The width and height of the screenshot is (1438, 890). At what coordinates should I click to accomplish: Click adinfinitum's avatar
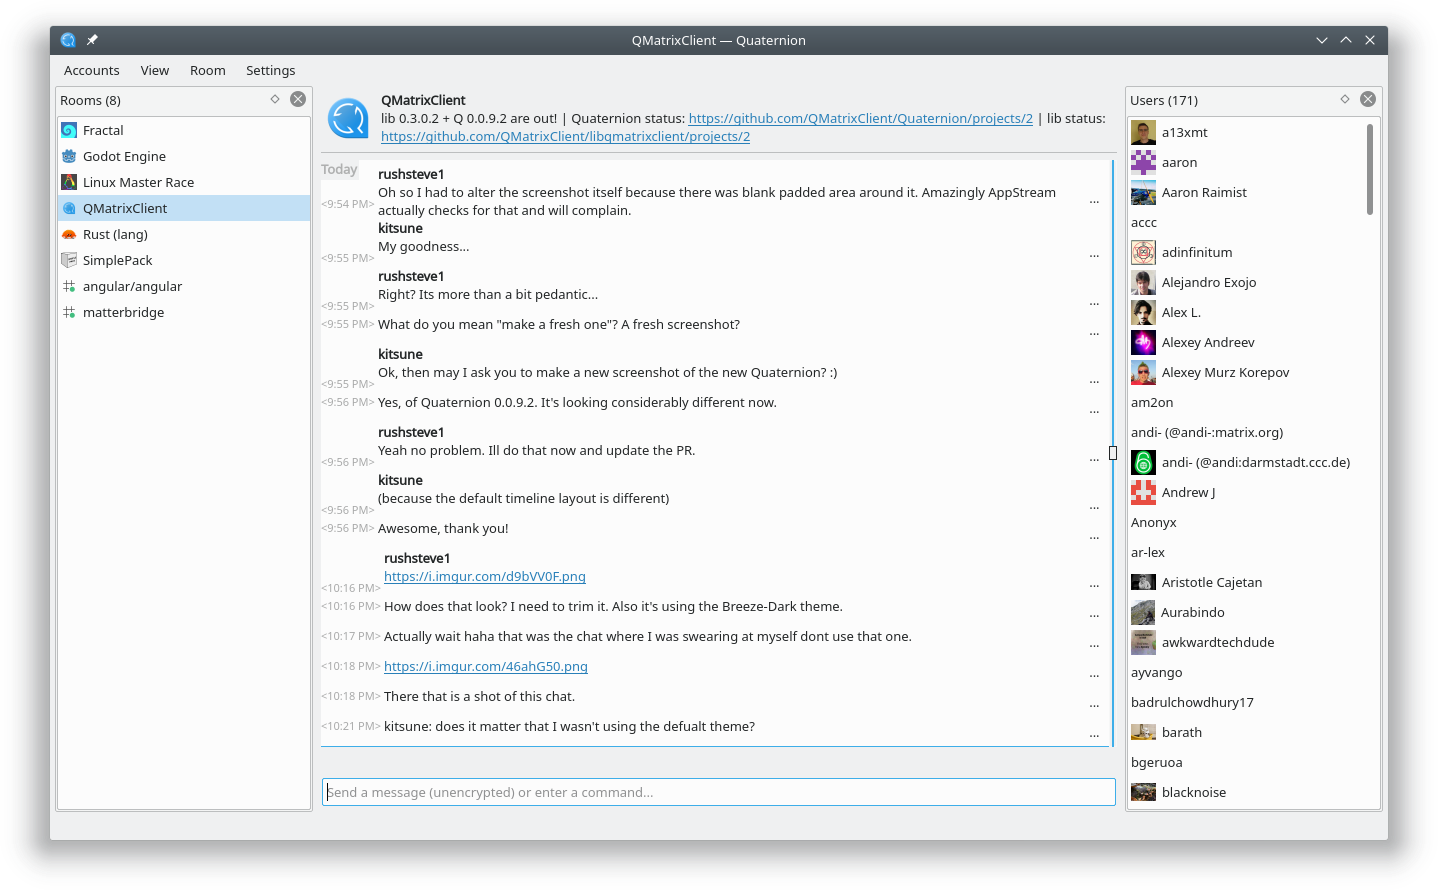(x=1143, y=252)
